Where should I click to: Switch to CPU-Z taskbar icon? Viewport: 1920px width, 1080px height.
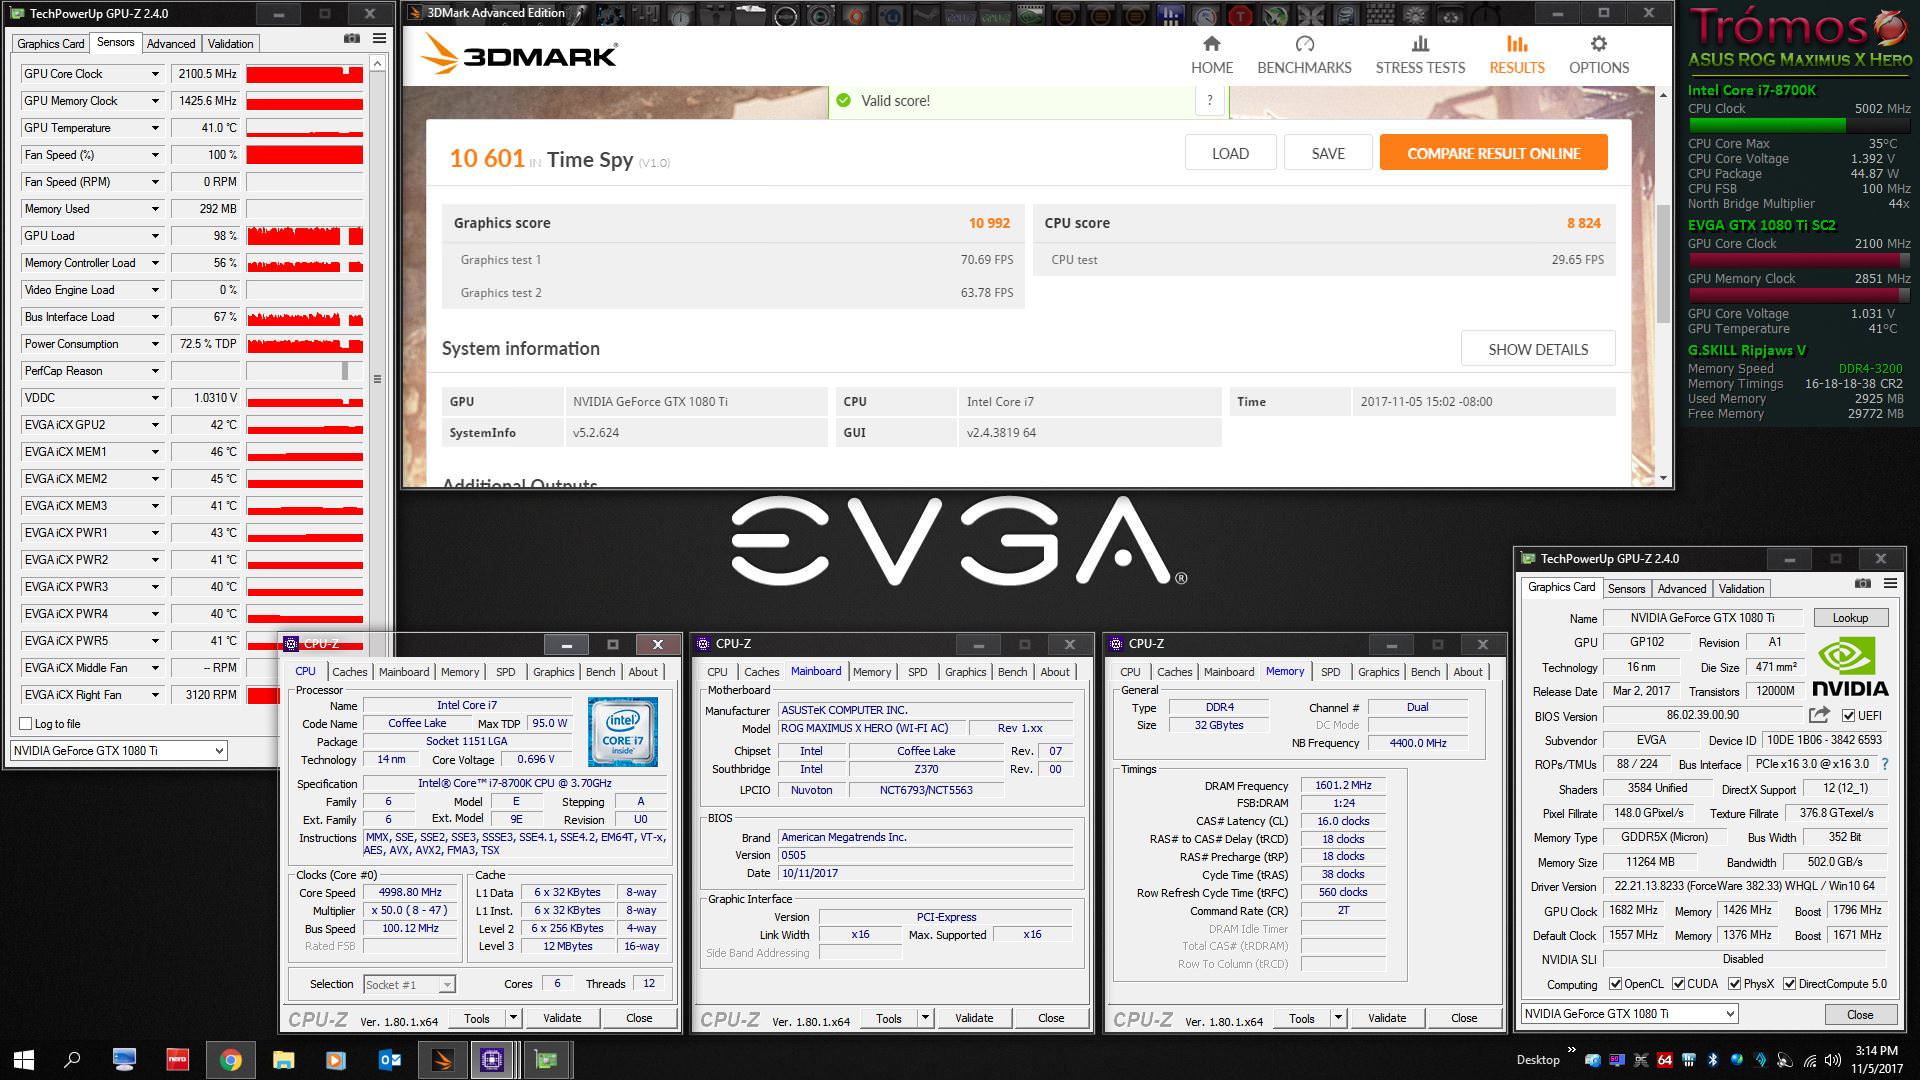pyautogui.click(x=493, y=1060)
